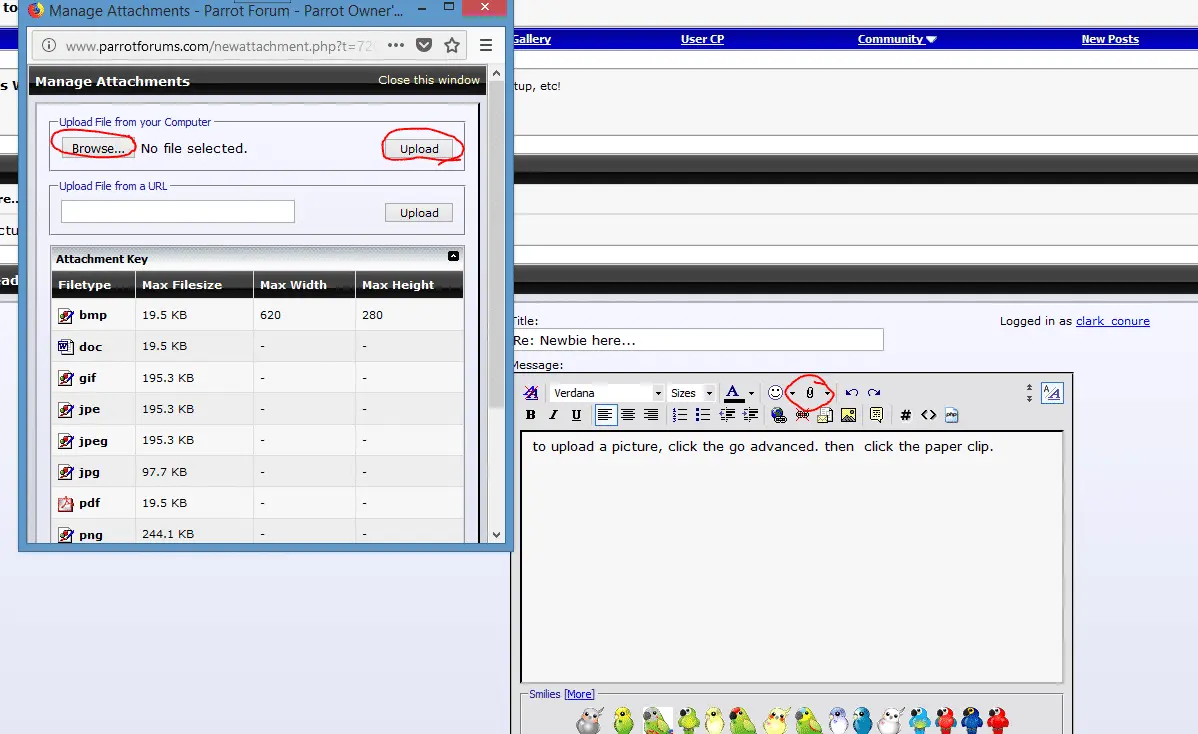Open the Community menu

(897, 39)
